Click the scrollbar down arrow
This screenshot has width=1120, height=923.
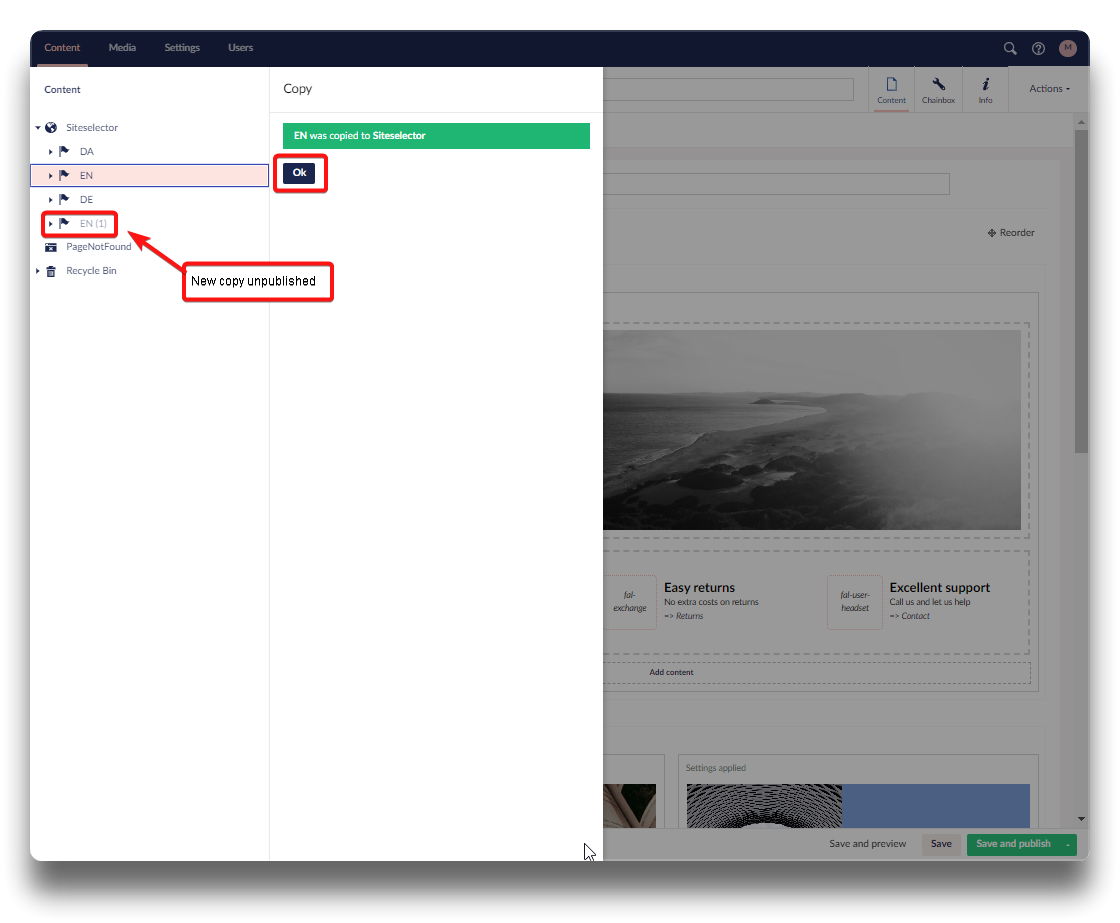click(x=1081, y=819)
